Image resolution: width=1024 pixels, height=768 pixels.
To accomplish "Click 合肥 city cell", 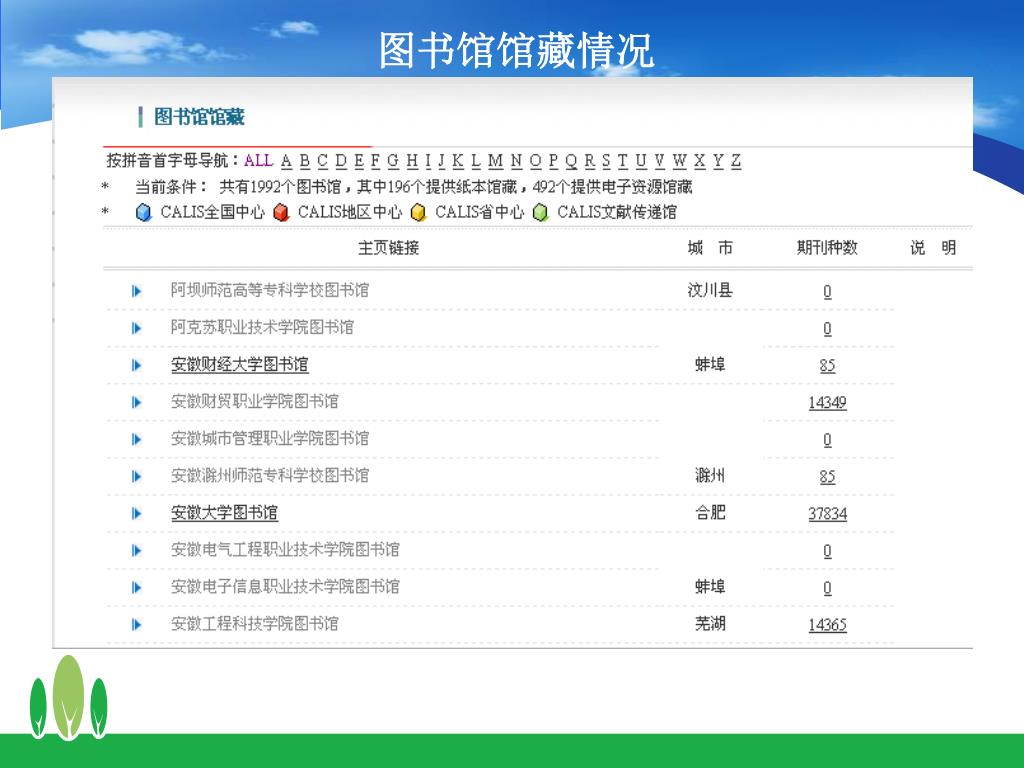I will click(x=710, y=513).
